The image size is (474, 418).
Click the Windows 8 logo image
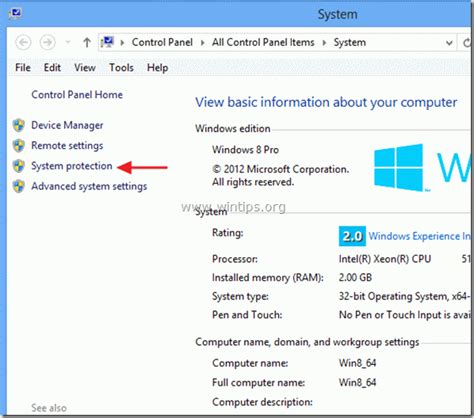pos(399,168)
